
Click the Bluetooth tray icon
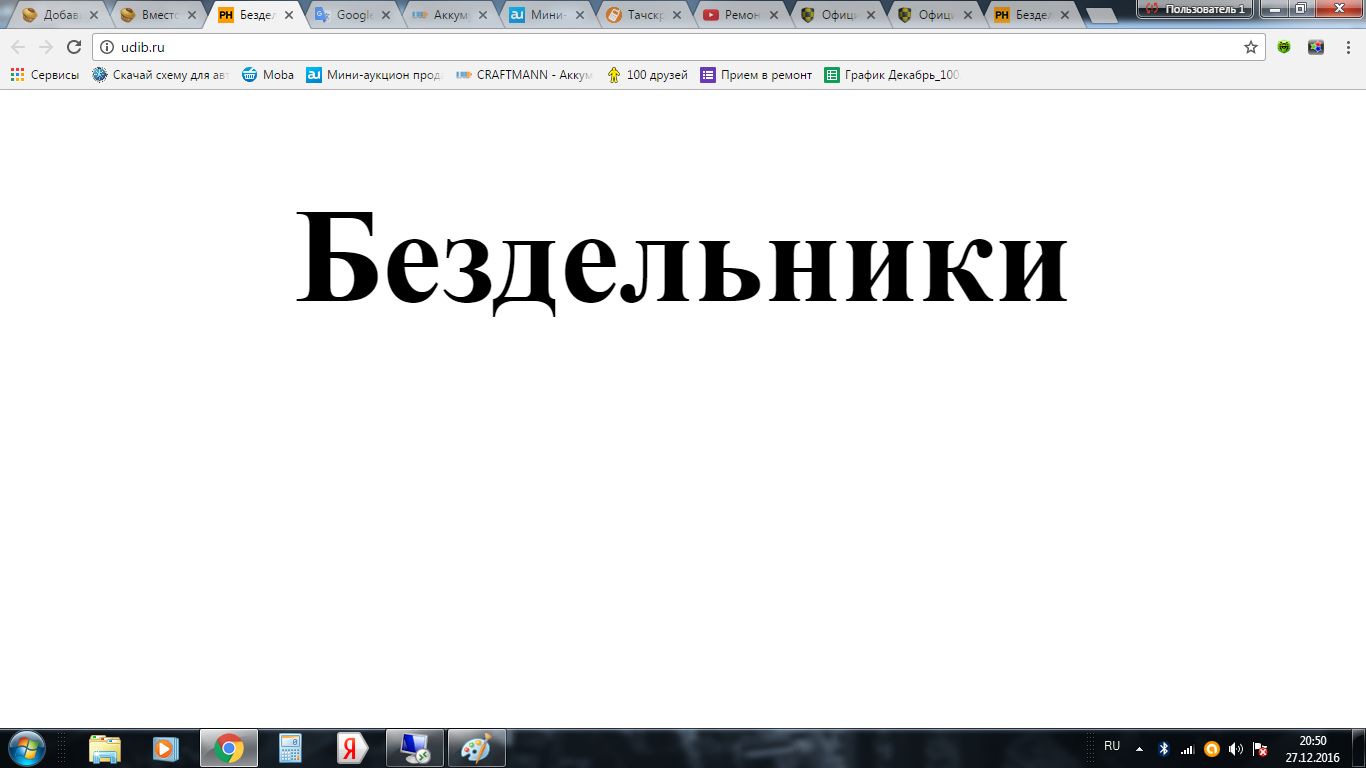(1164, 748)
